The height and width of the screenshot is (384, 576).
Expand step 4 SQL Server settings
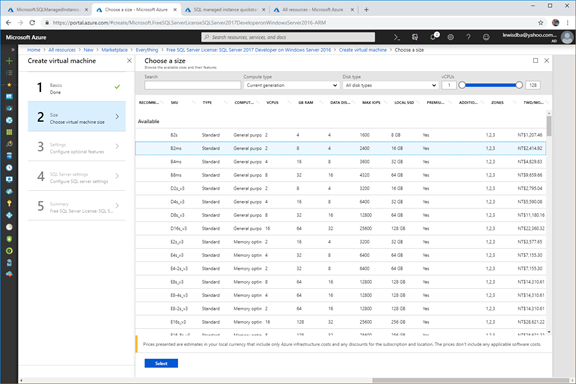(x=77, y=176)
